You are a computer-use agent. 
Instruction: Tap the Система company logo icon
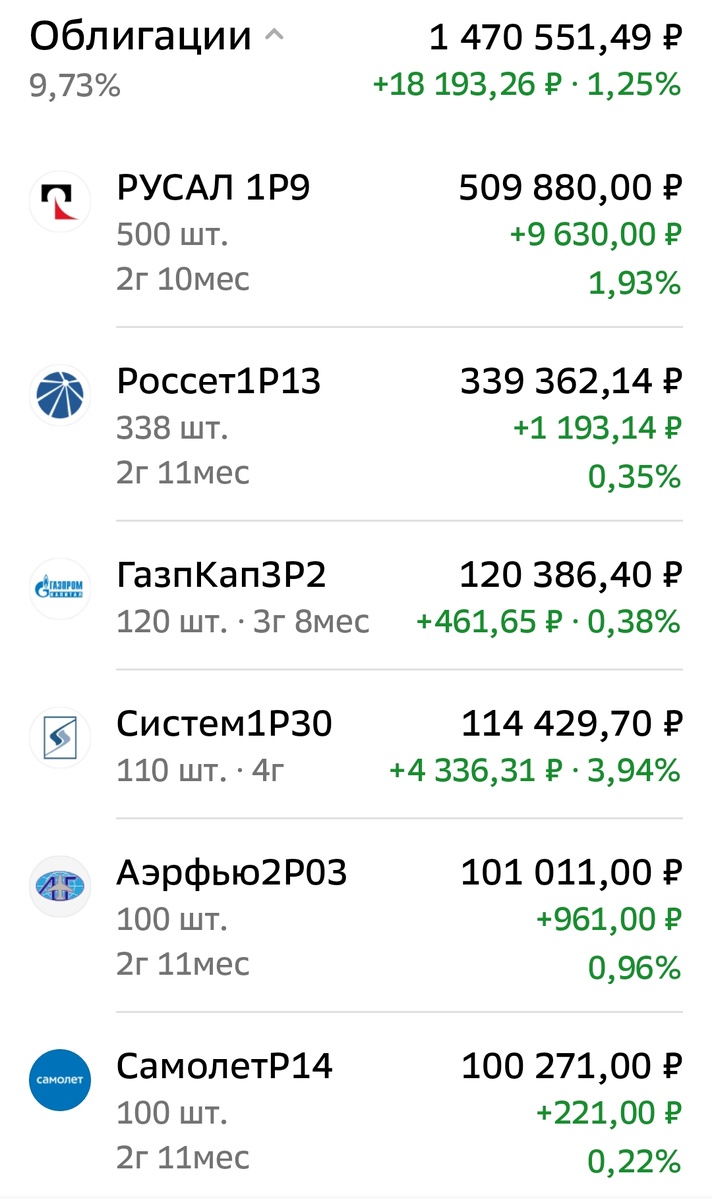[x=60, y=737]
